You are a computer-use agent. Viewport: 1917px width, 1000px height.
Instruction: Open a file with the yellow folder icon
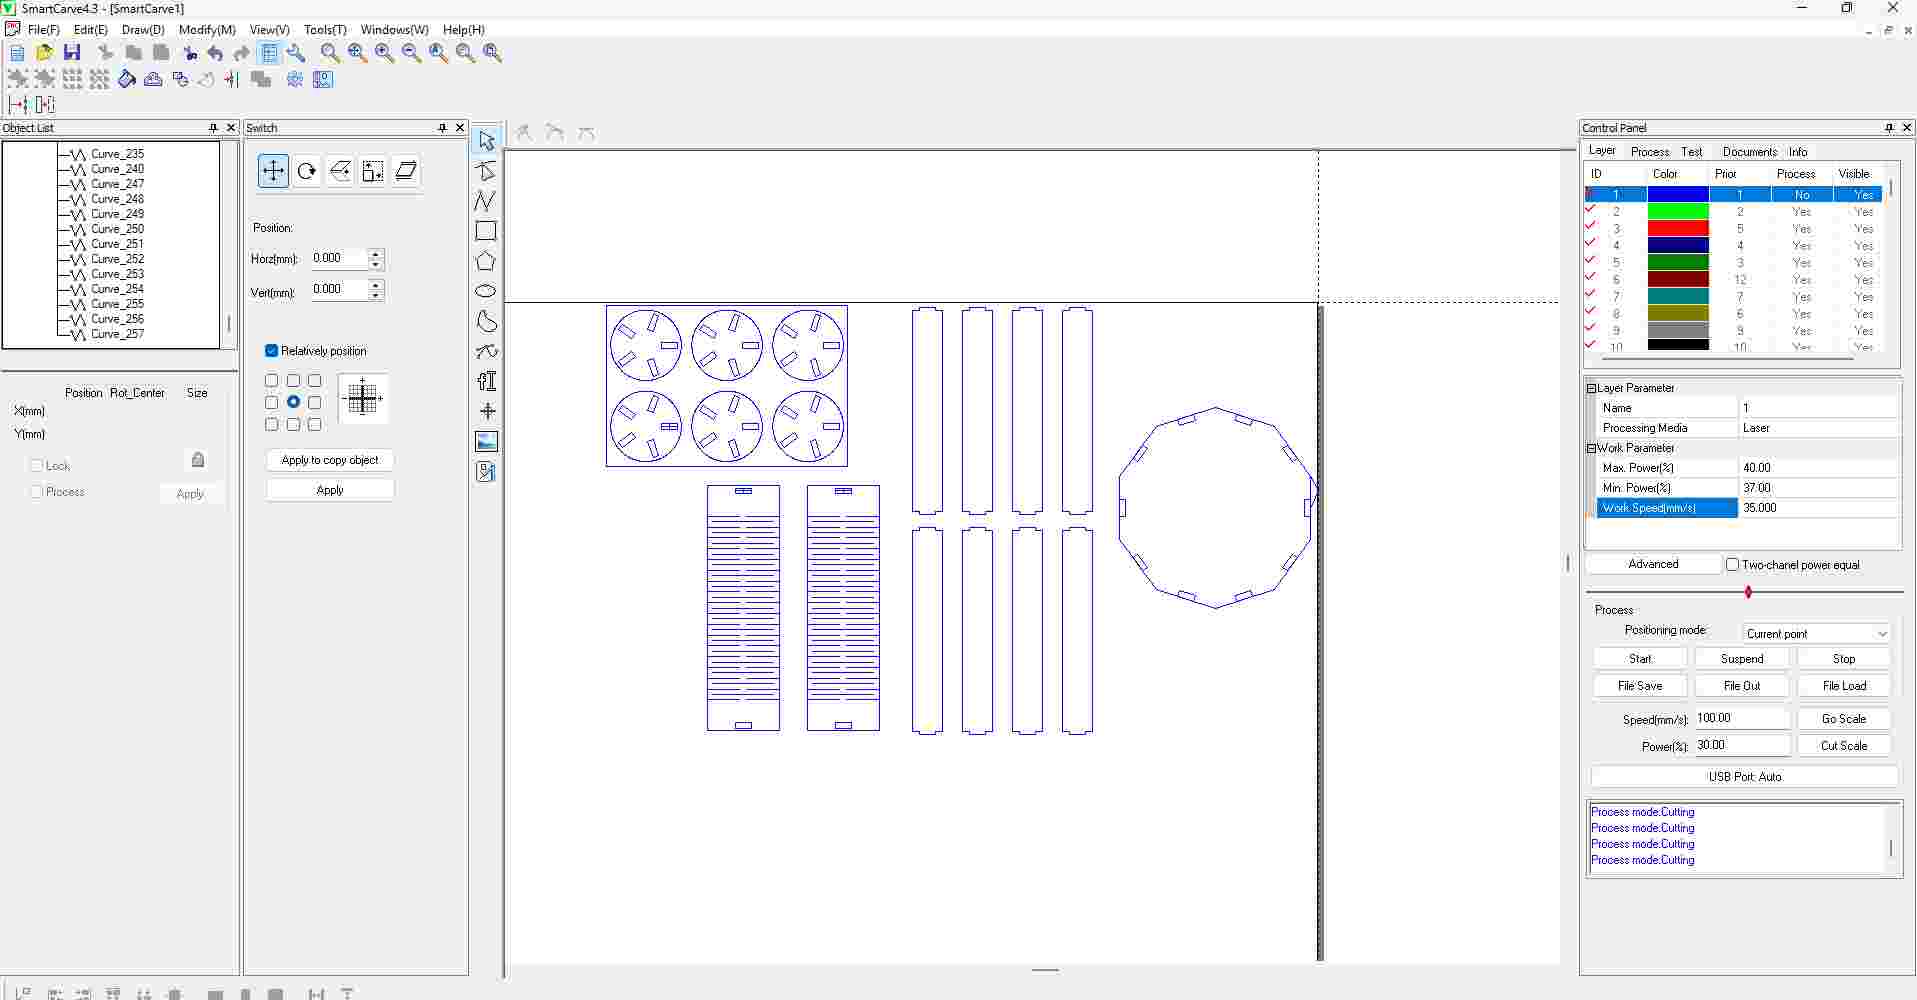[x=44, y=53]
